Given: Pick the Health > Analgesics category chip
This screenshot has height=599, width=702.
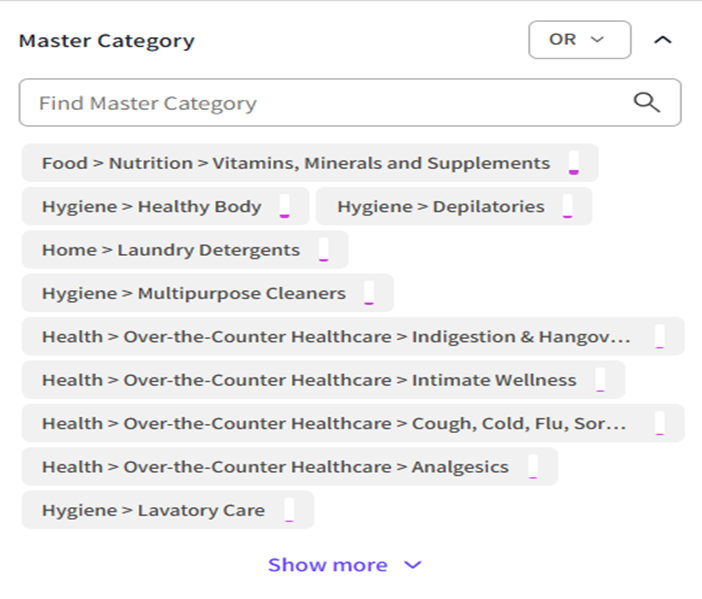Looking at the screenshot, I should tap(275, 467).
